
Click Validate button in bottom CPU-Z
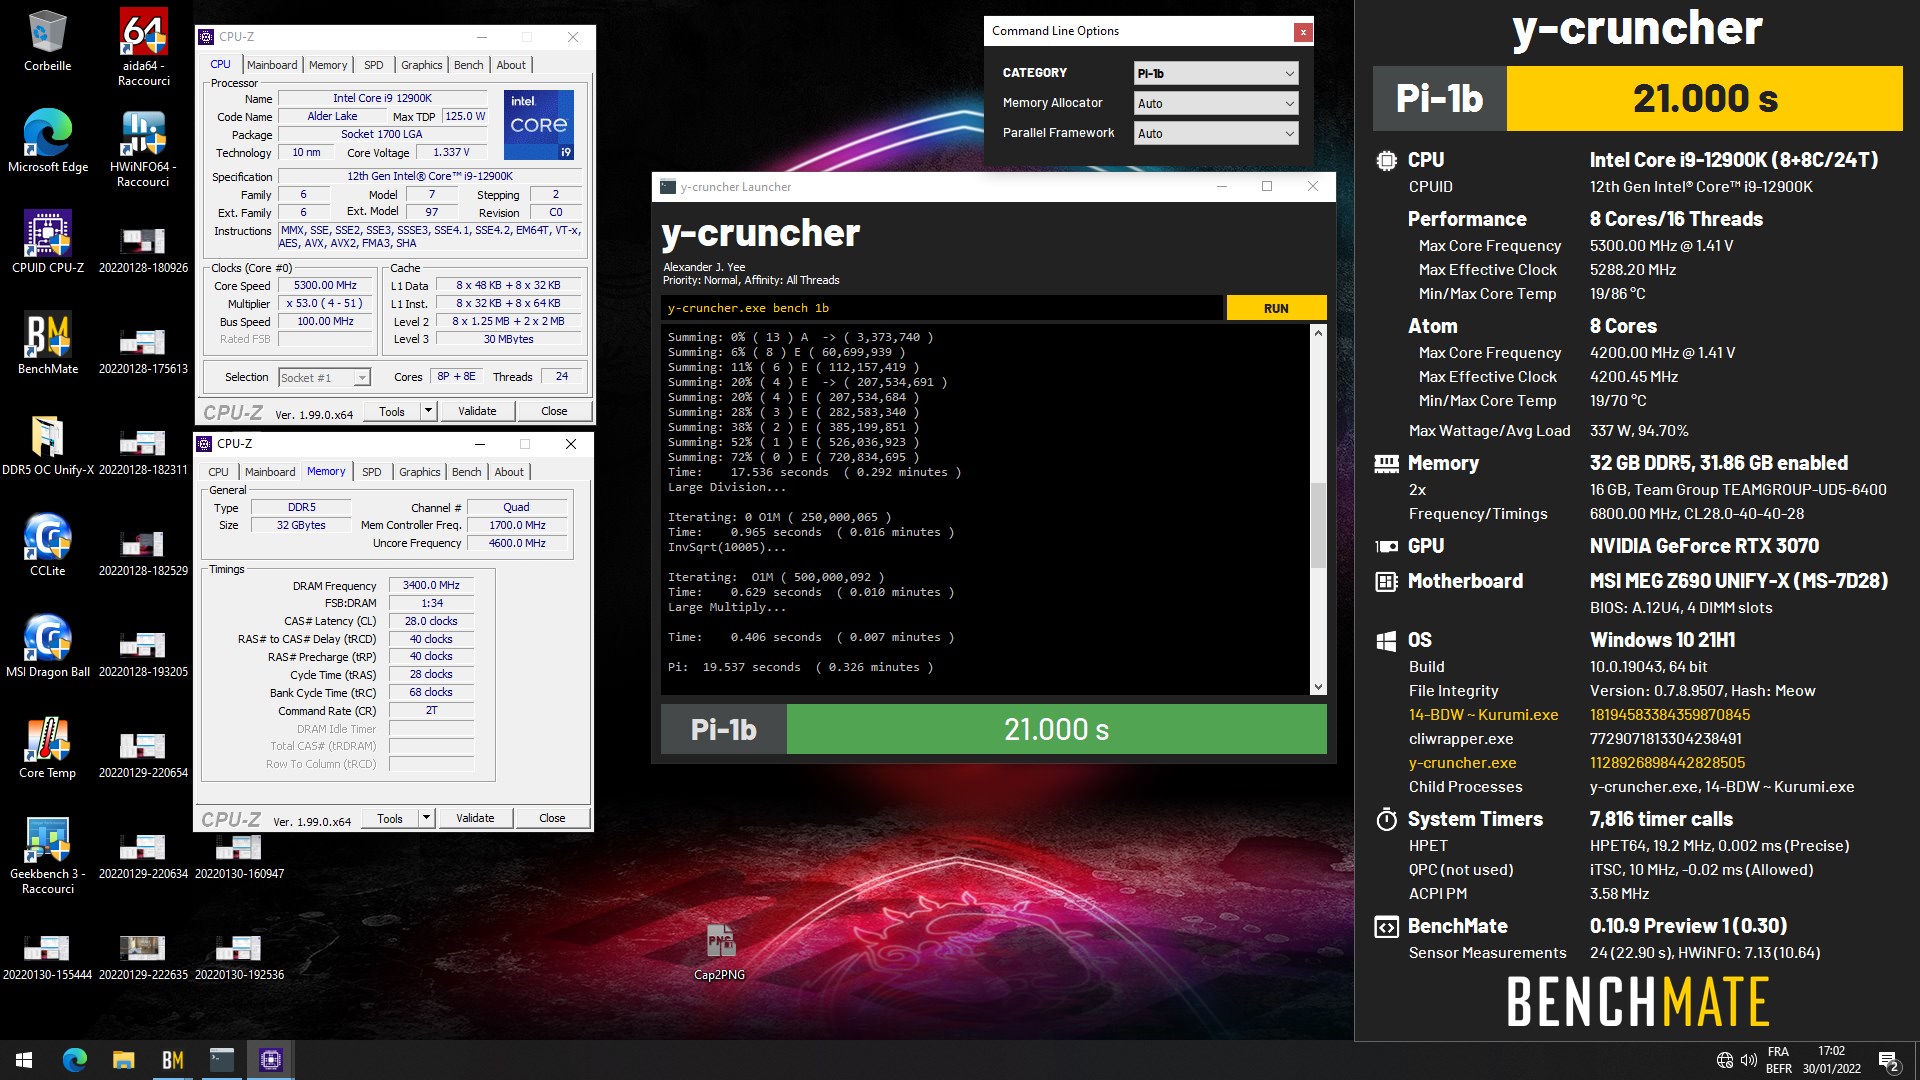tap(475, 818)
